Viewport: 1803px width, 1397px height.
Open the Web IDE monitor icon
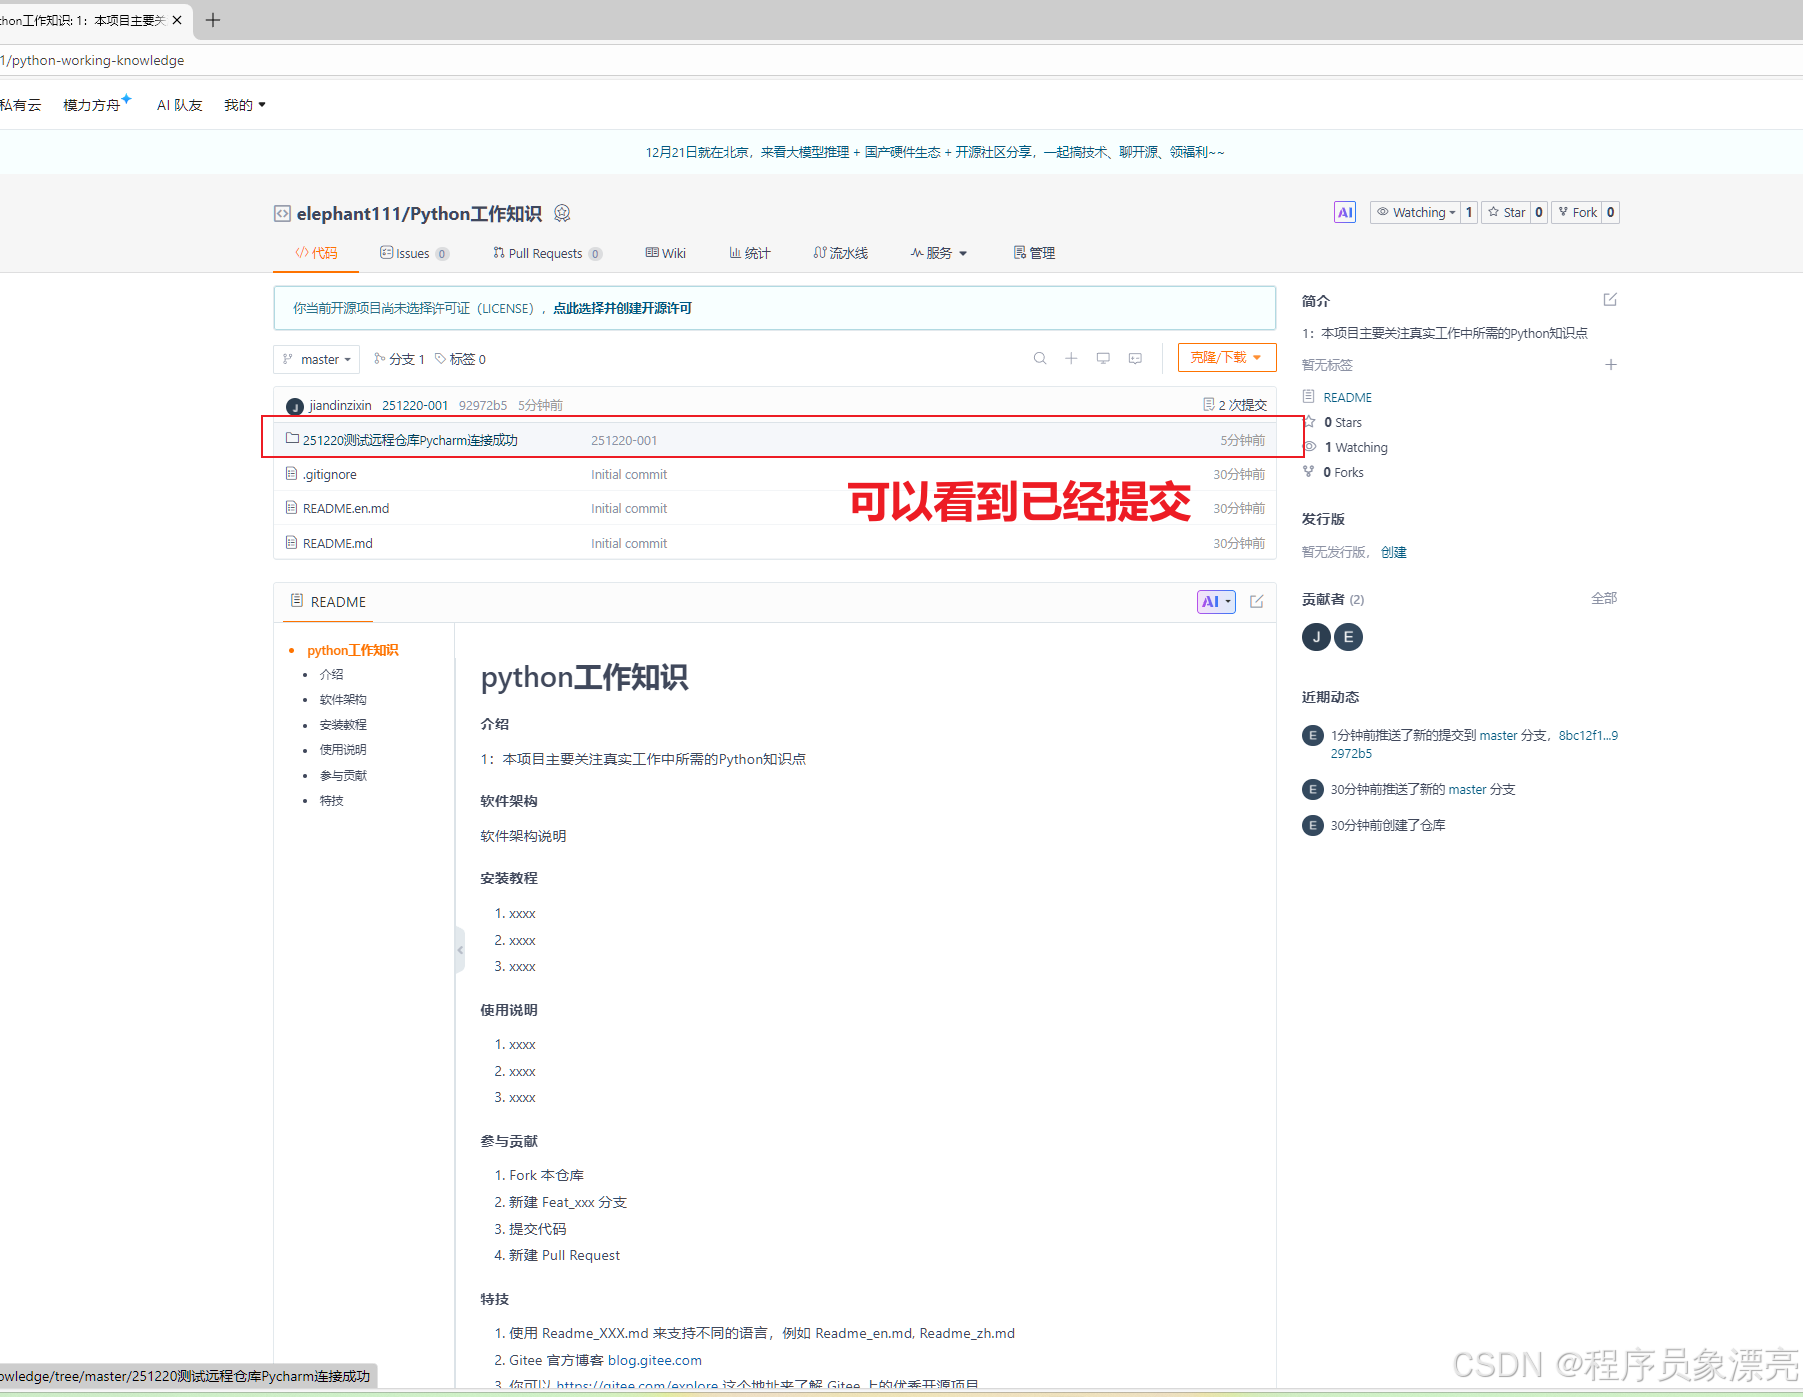click(x=1103, y=358)
